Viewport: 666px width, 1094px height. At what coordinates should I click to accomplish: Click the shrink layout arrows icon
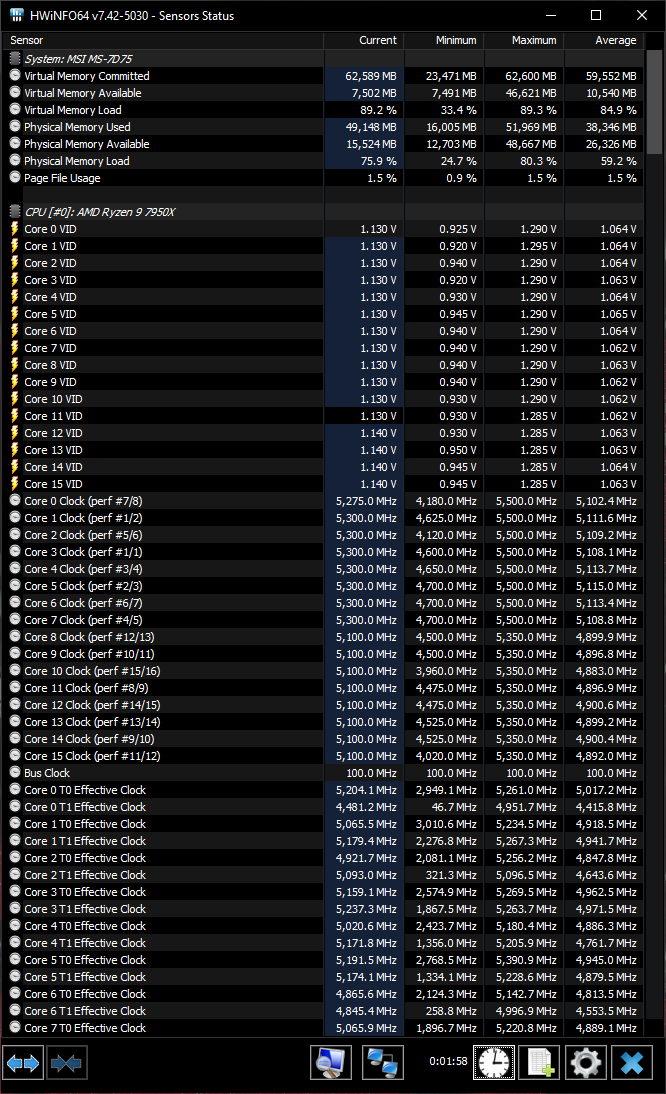(66, 1063)
